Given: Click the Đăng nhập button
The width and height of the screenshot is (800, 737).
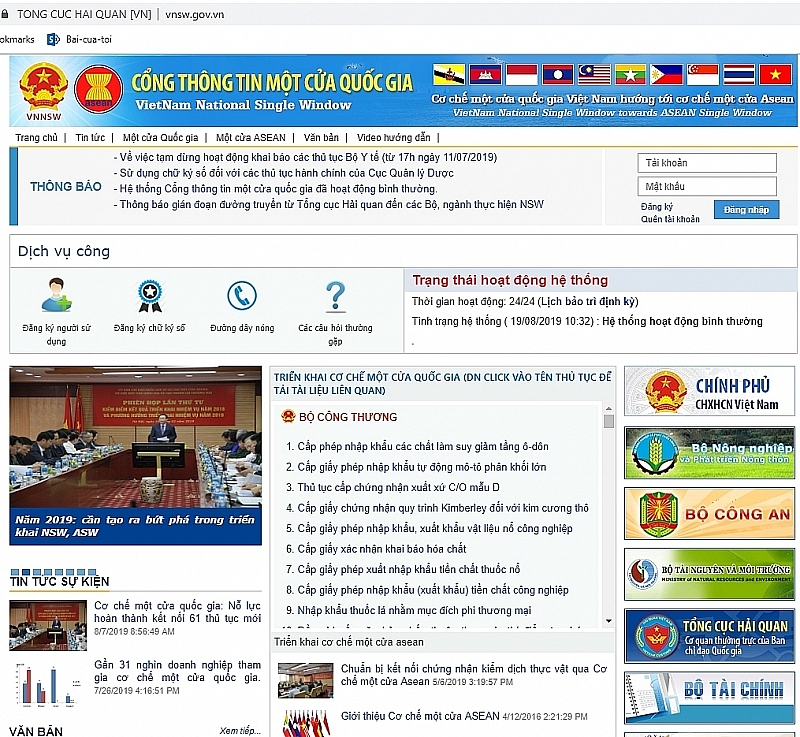Looking at the screenshot, I should click(x=746, y=210).
